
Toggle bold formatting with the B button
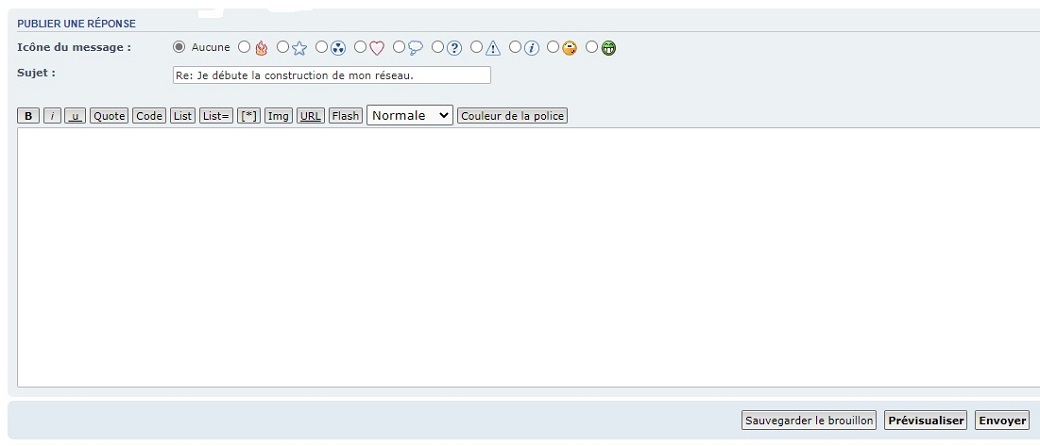29,116
